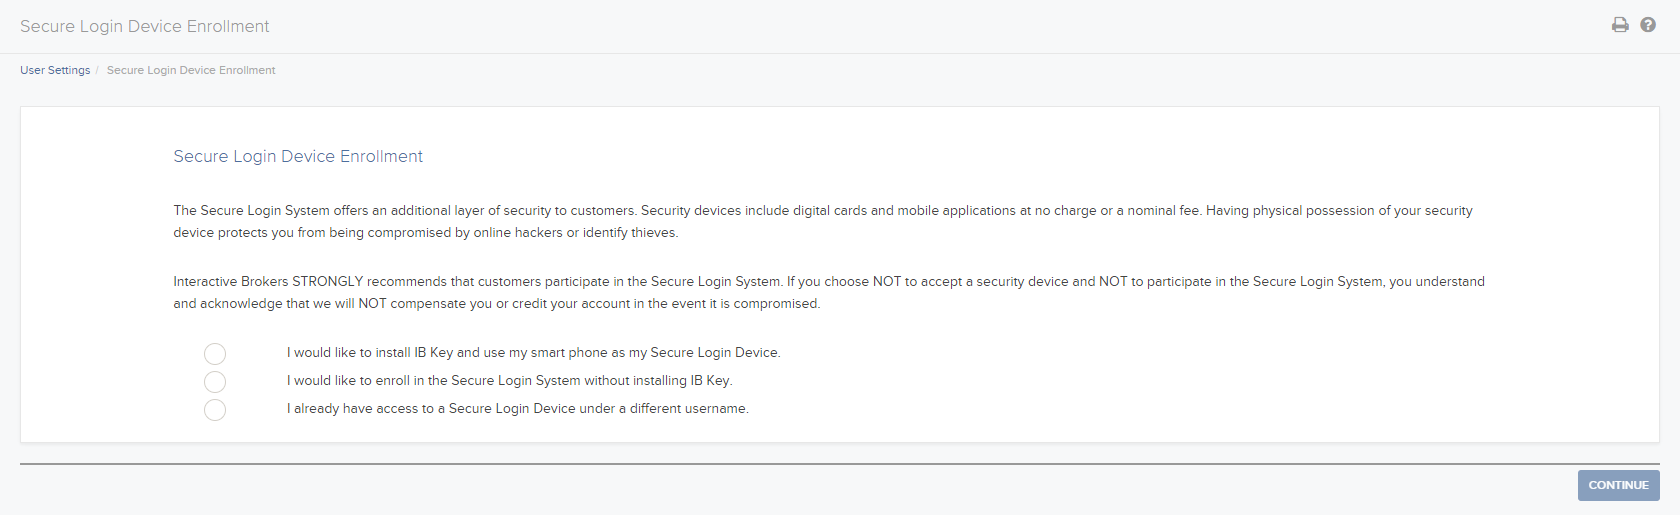Click the word STRONGLY in the warning text
The image size is (1680, 515).
[x=328, y=281]
